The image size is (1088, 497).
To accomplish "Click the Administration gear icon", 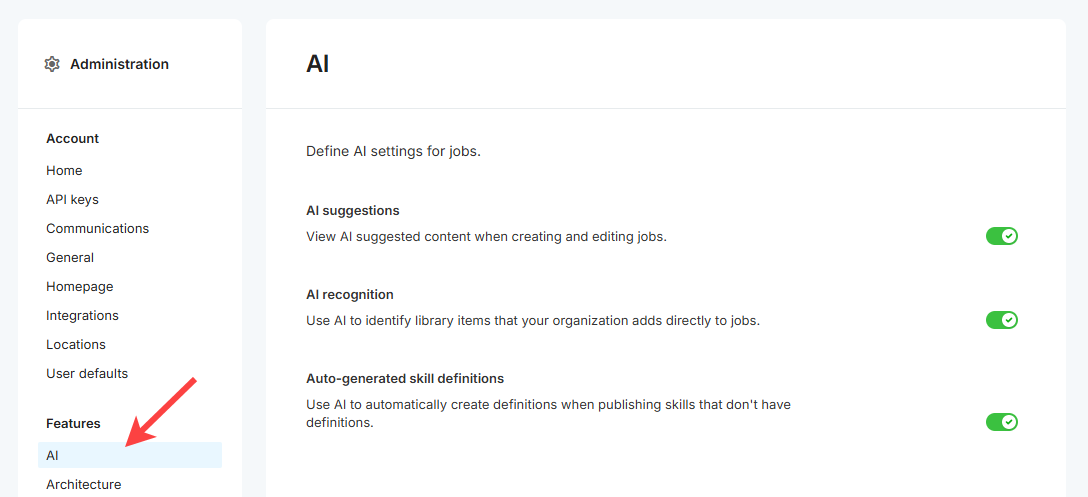I will pos(52,64).
